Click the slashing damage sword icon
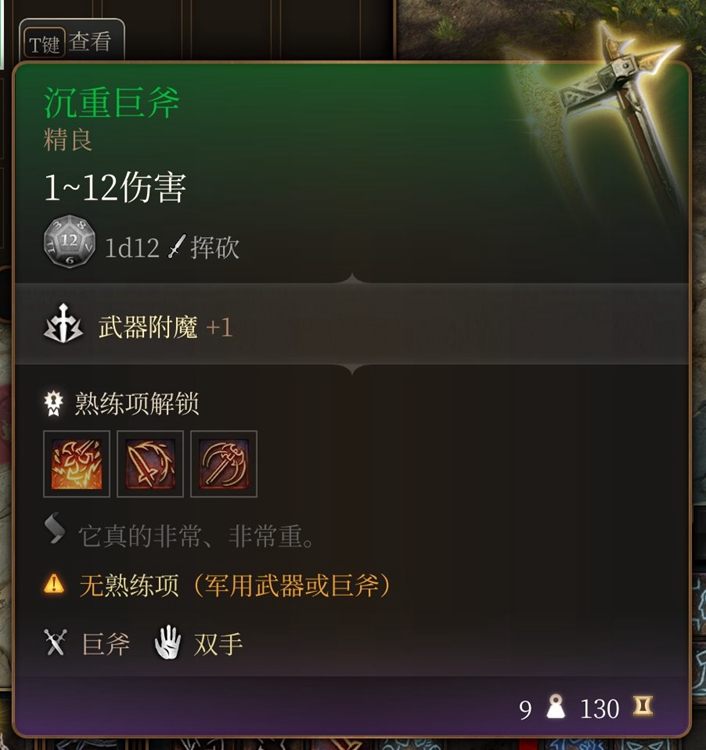Screen dimensions: 706x750 point(176,247)
